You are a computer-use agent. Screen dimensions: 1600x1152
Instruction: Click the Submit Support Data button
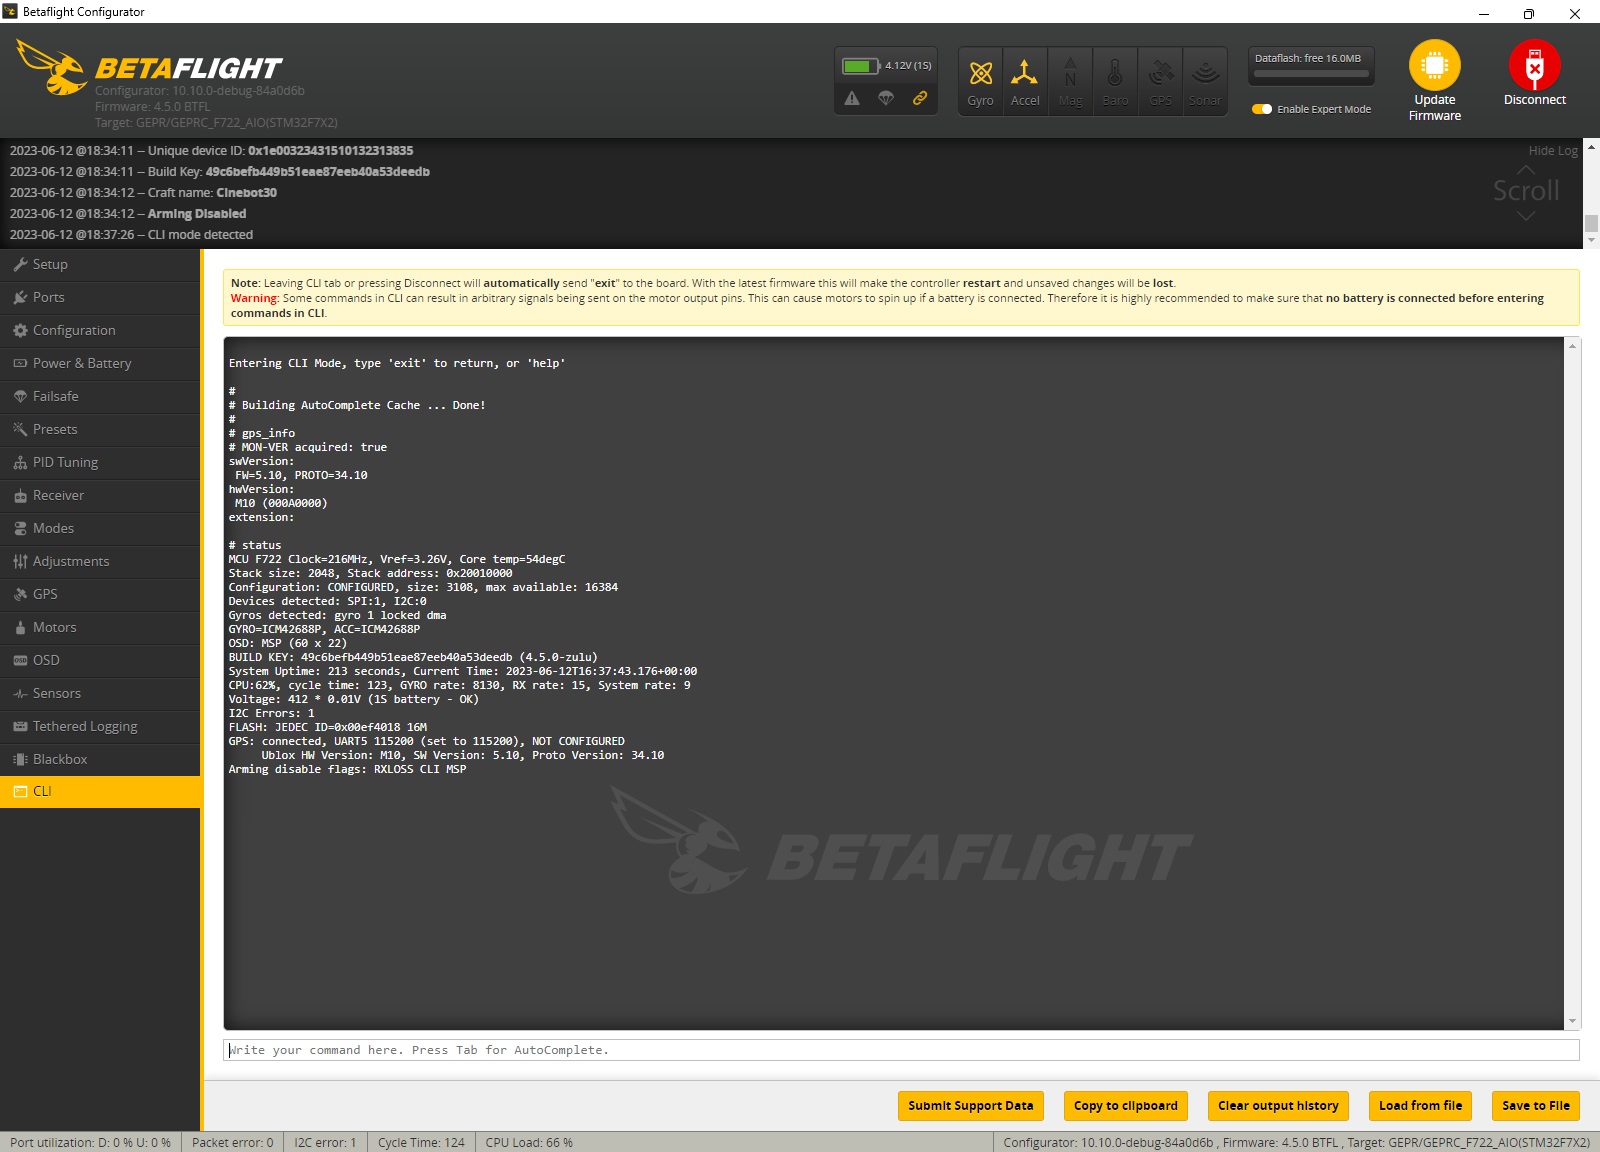coord(969,1106)
